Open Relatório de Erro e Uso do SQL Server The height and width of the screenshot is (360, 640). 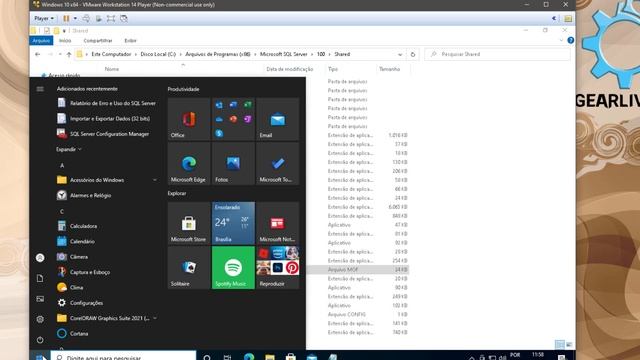click(107, 103)
